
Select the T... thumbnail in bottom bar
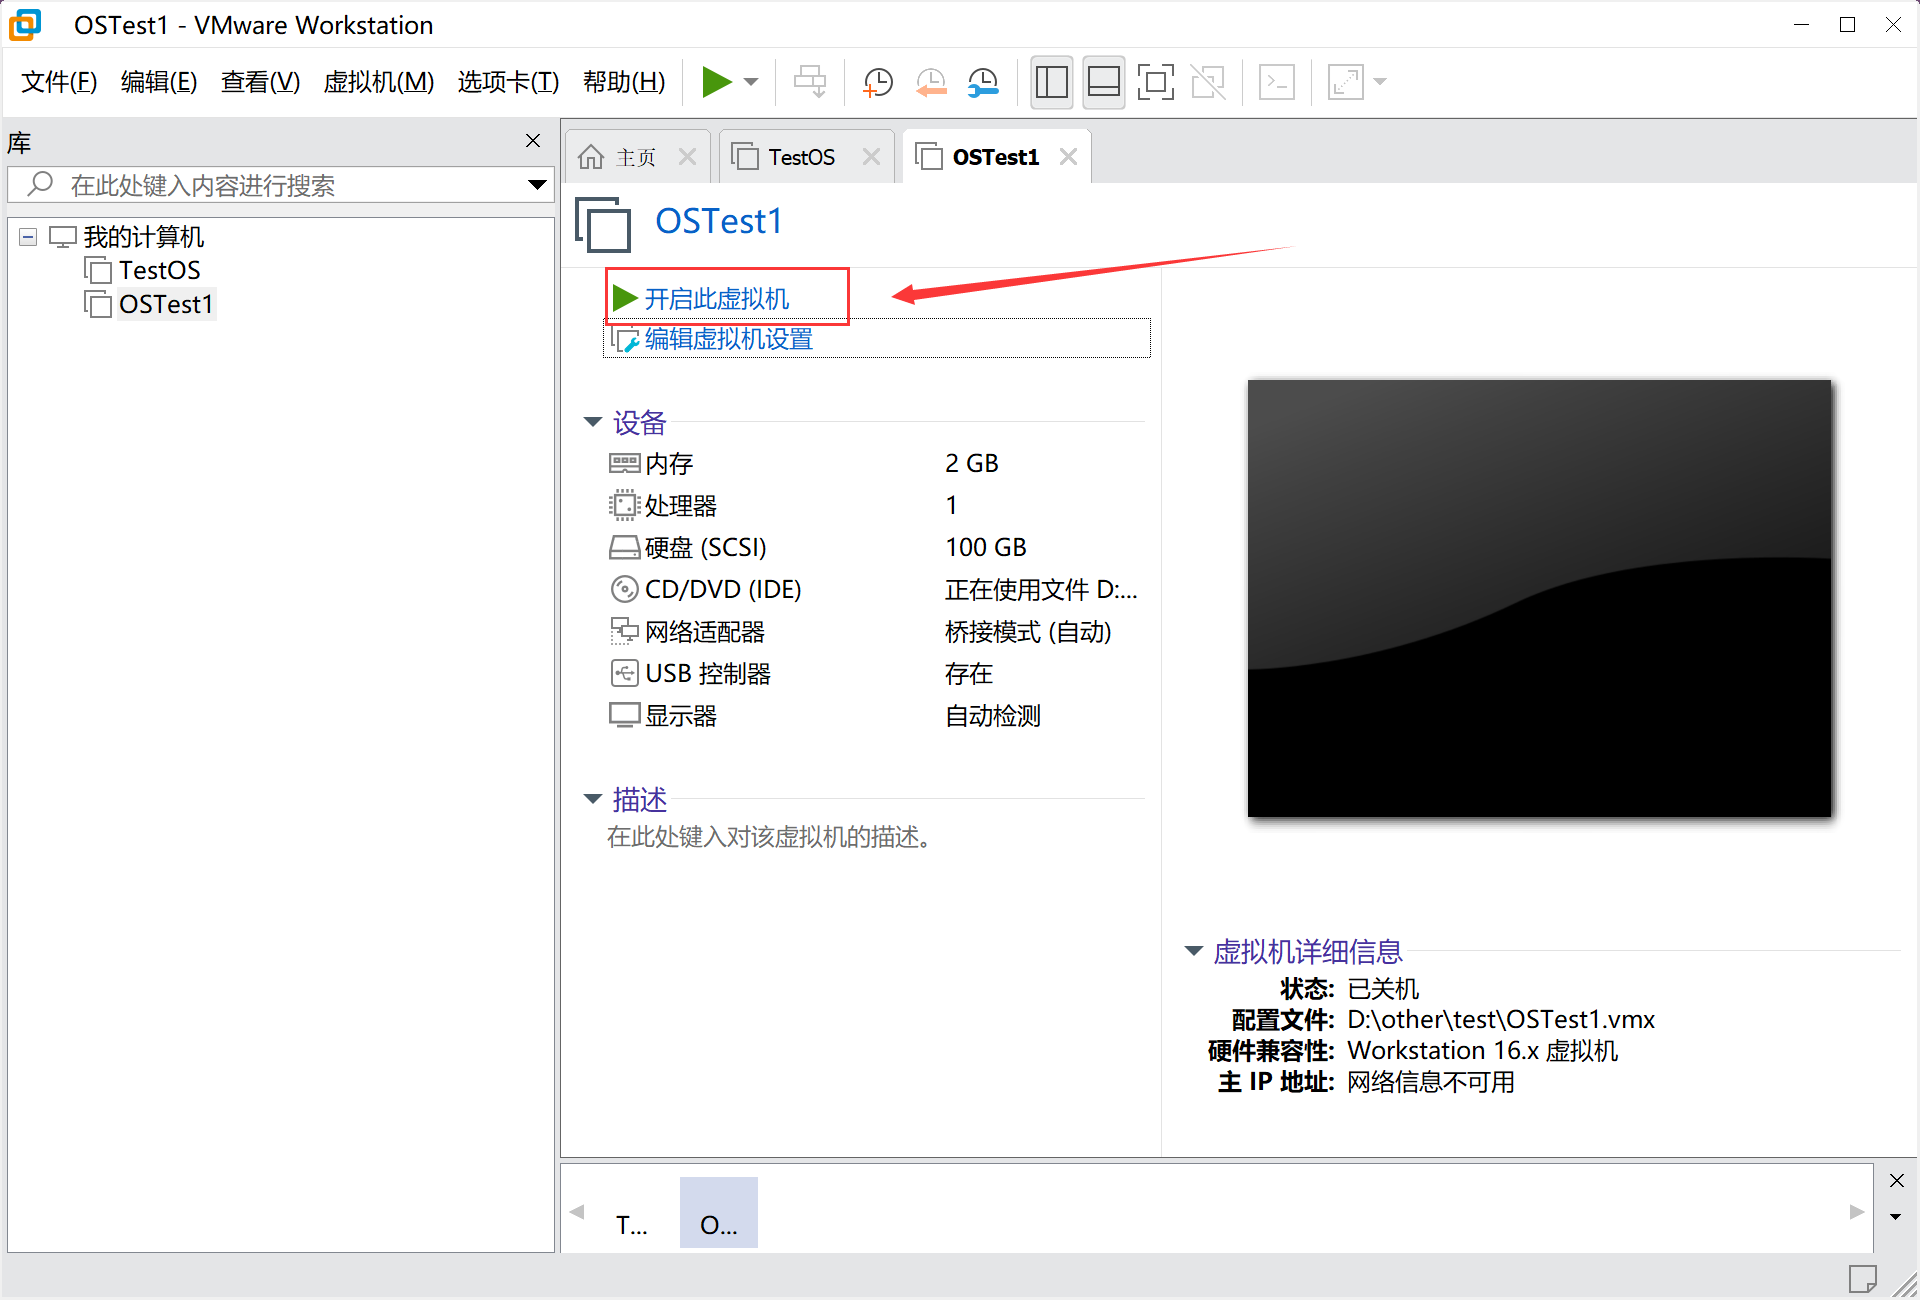pyautogui.click(x=632, y=1212)
